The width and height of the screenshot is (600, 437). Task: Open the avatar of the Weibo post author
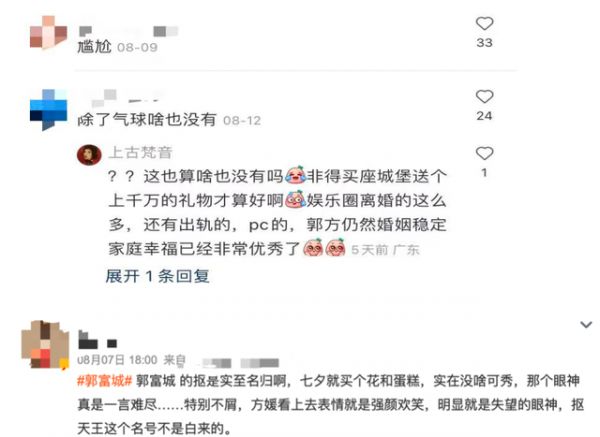pos(45,344)
